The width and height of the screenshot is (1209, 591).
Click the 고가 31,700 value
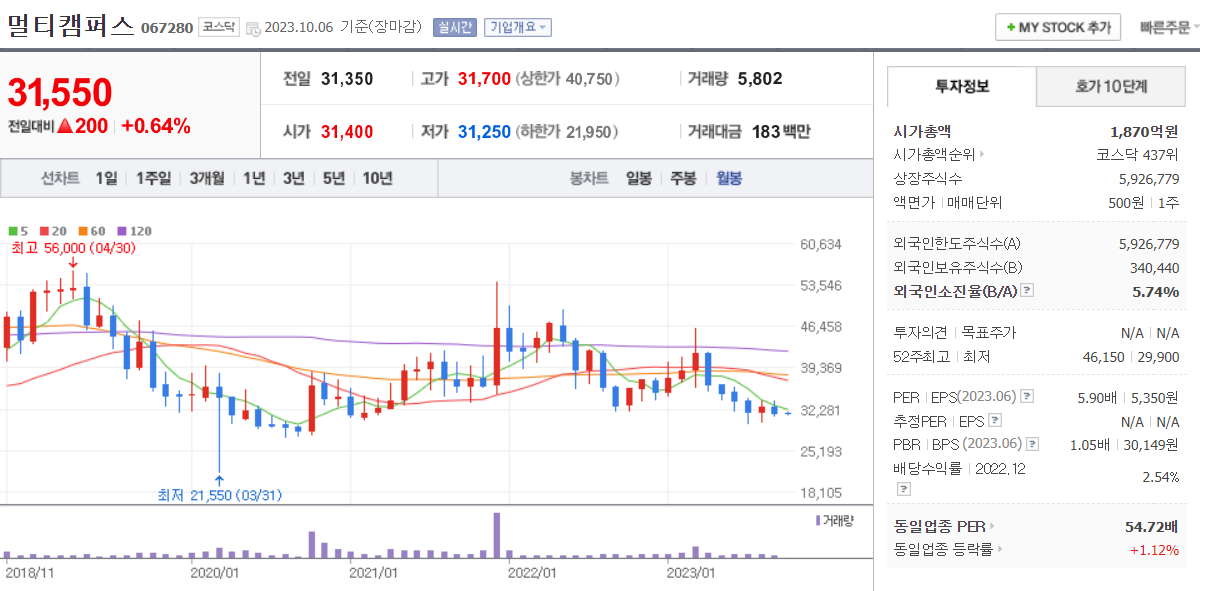tap(484, 78)
